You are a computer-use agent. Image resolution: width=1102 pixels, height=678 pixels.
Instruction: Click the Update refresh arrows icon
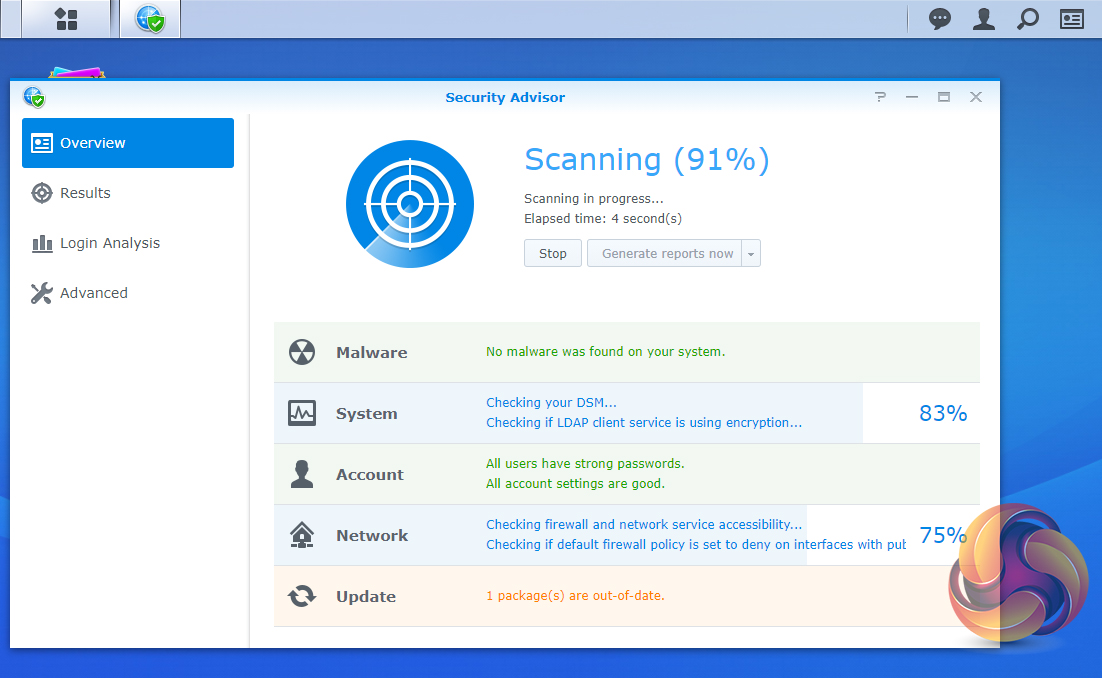point(301,596)
